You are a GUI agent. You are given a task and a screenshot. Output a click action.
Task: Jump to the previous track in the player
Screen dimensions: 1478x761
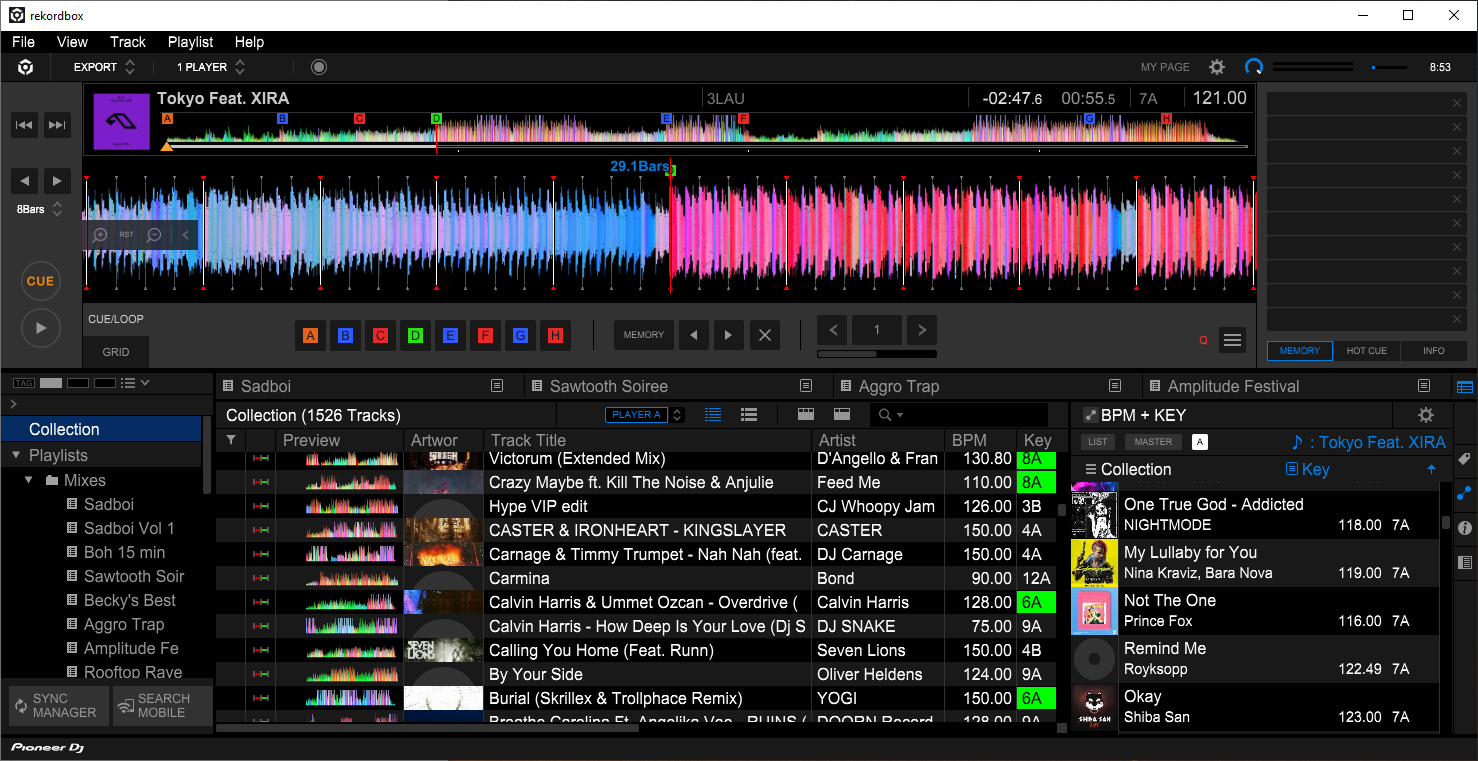(25, 125)
